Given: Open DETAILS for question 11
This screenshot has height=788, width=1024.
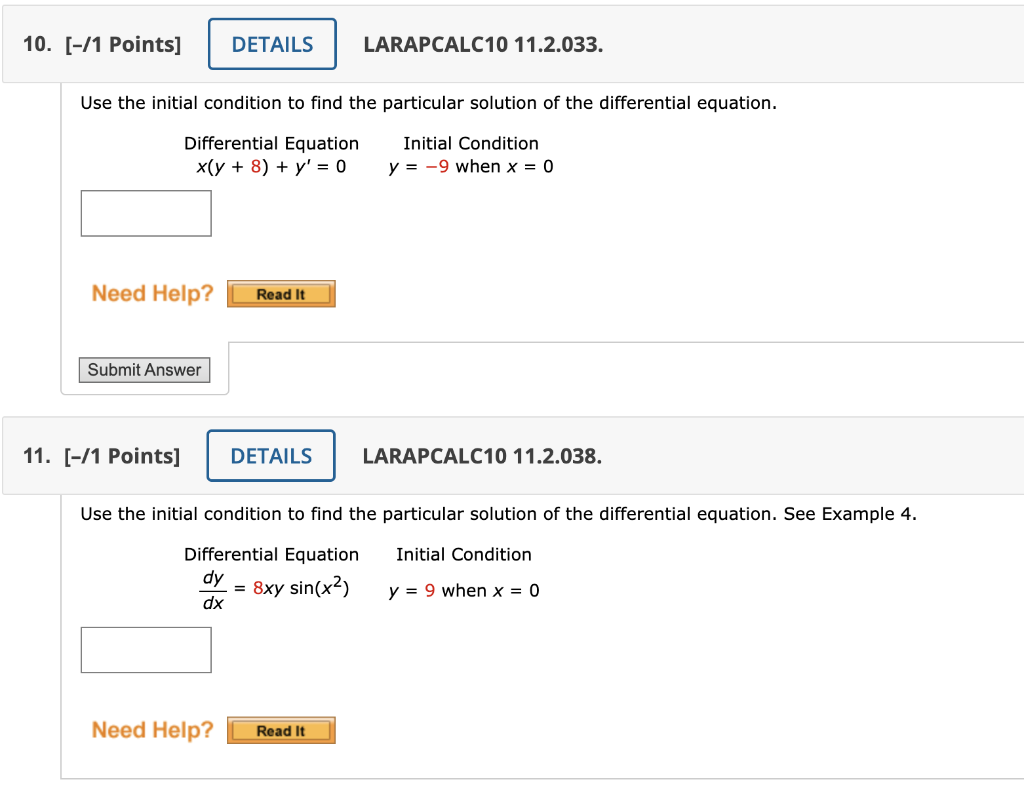Looking at the screenshot, I should (271, 456).
